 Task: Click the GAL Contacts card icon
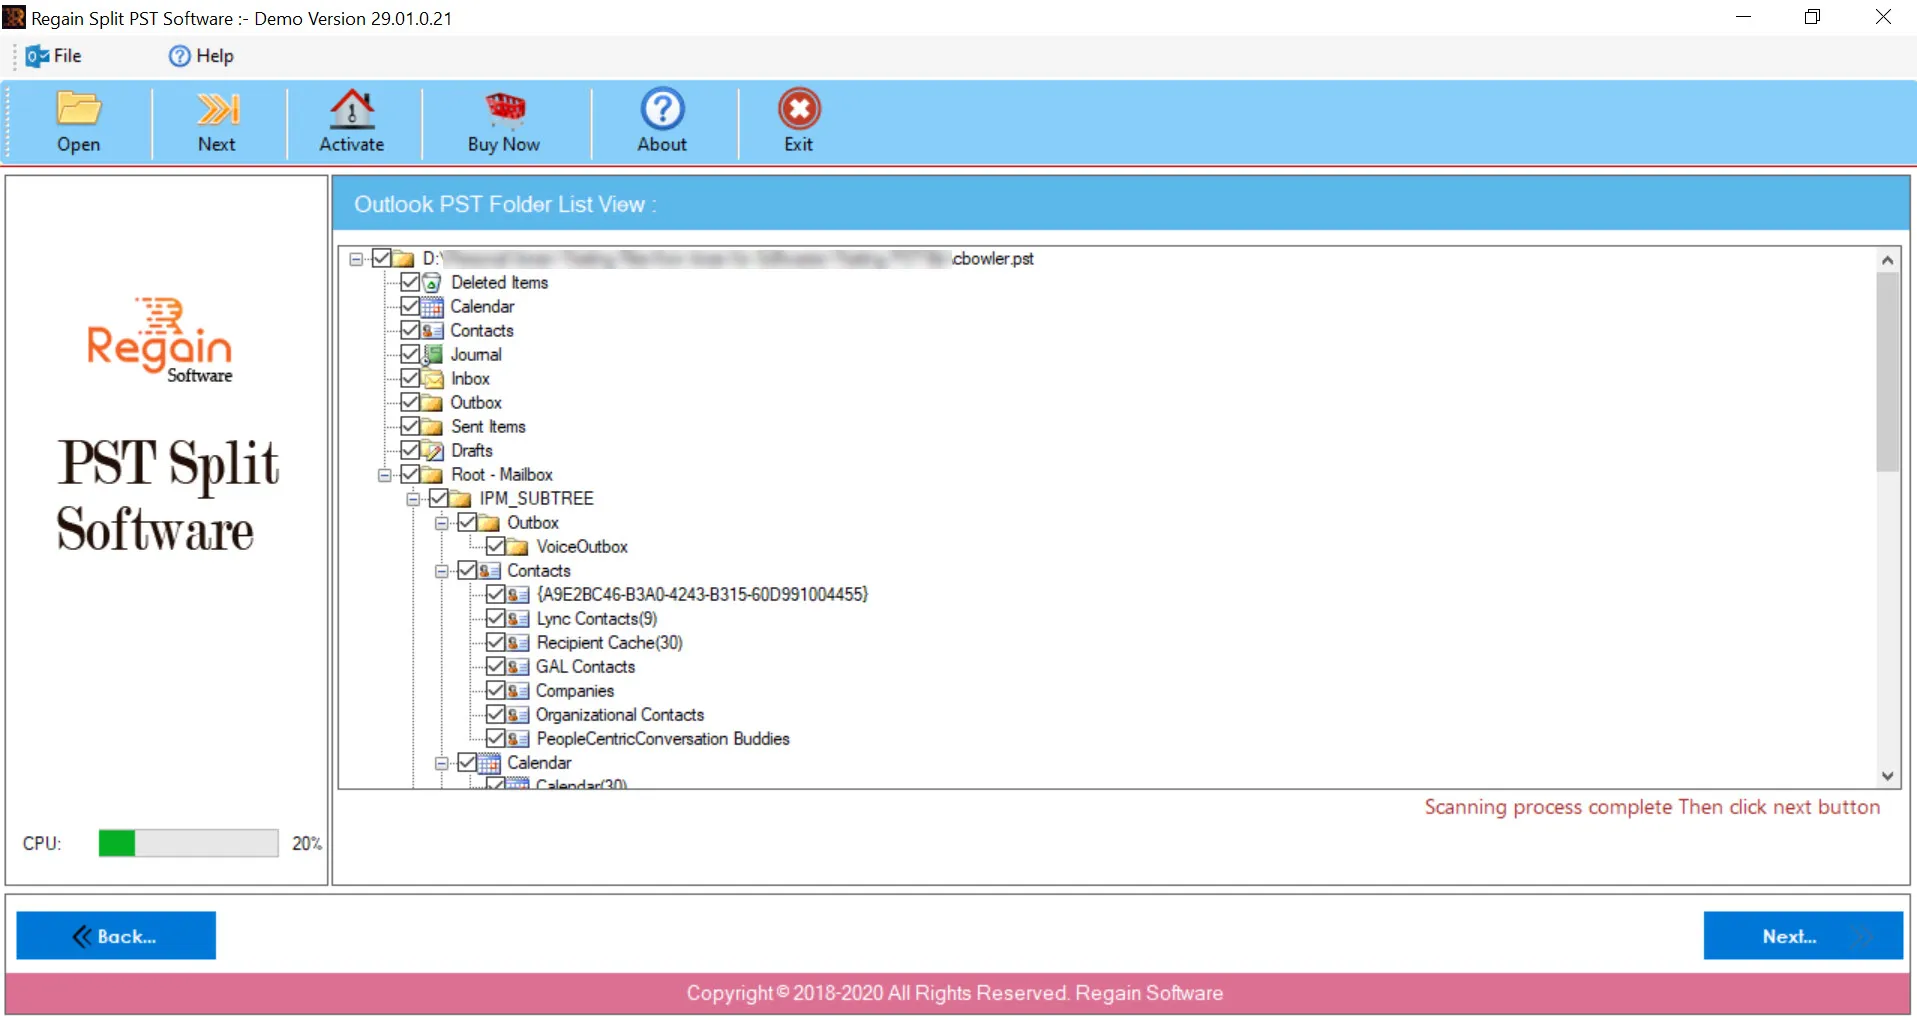tap(517, 667)
